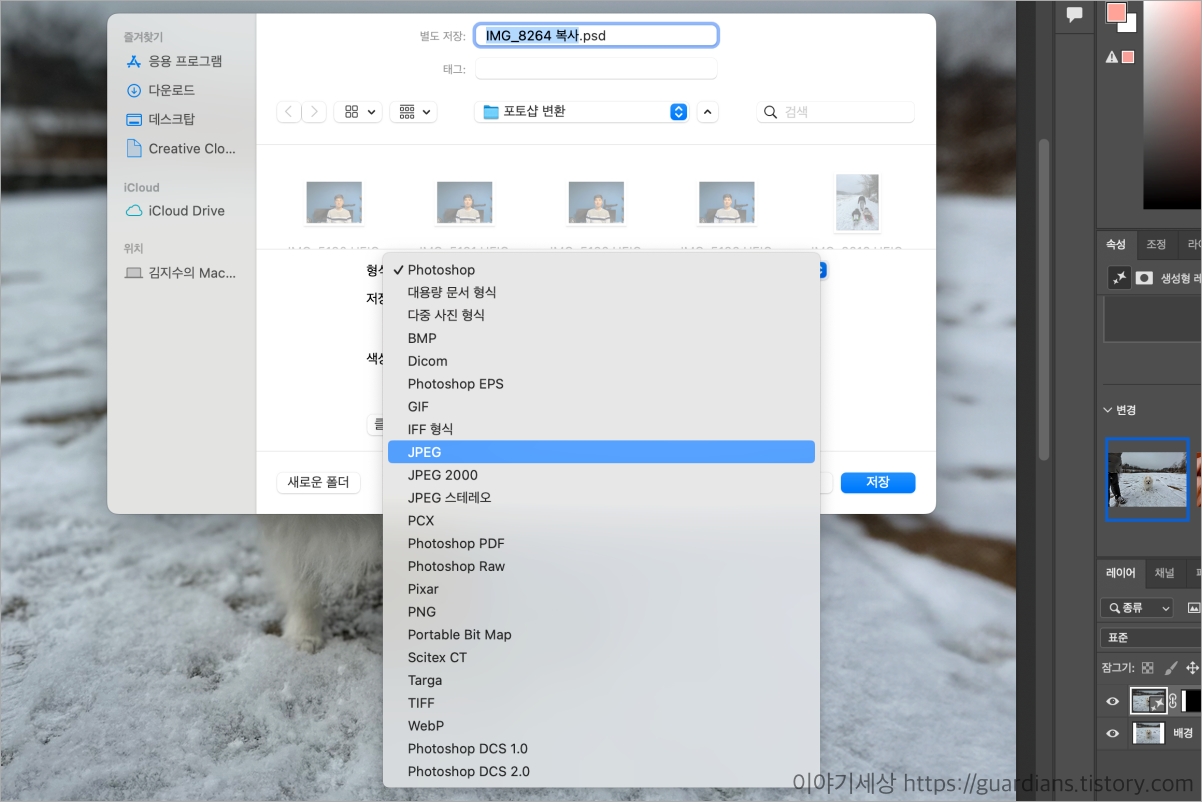Collapse the dialog with the up chevron button

click(707, 112)
